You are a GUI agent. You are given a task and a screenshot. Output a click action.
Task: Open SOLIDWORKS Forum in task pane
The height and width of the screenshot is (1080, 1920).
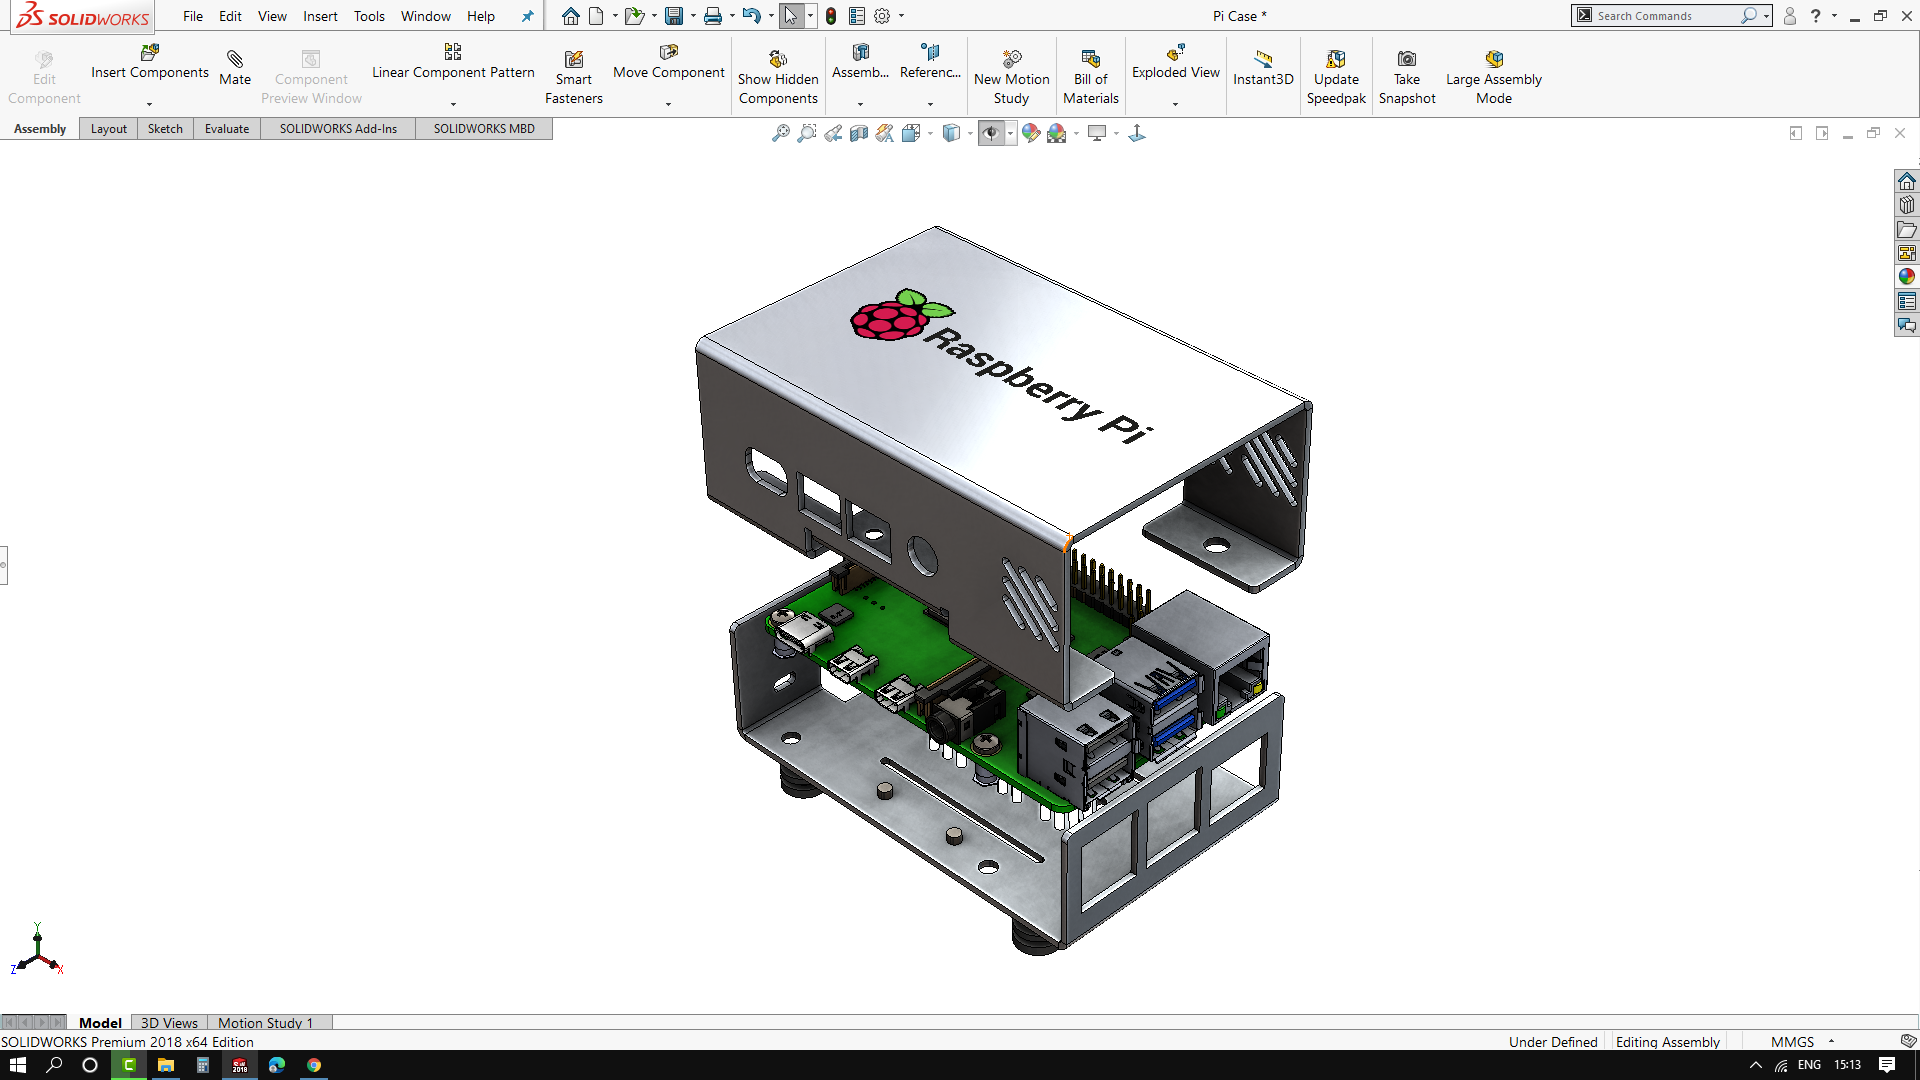[x=1906, y=325]
